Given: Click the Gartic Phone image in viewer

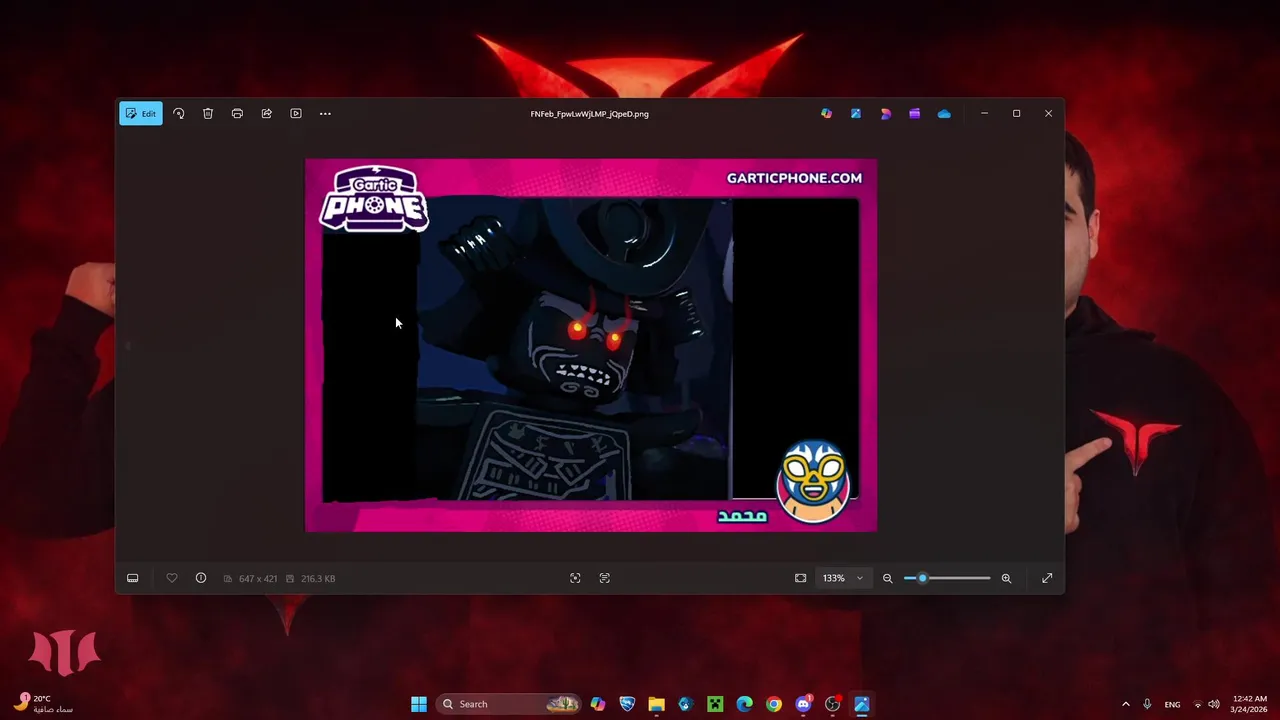Looking at the screenshot, I should (591, 345).
